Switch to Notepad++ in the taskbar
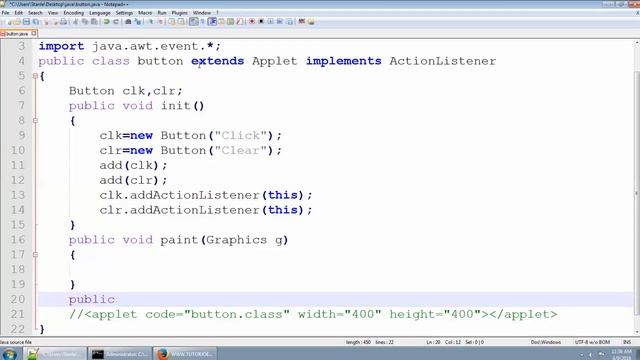 (54, 353)
